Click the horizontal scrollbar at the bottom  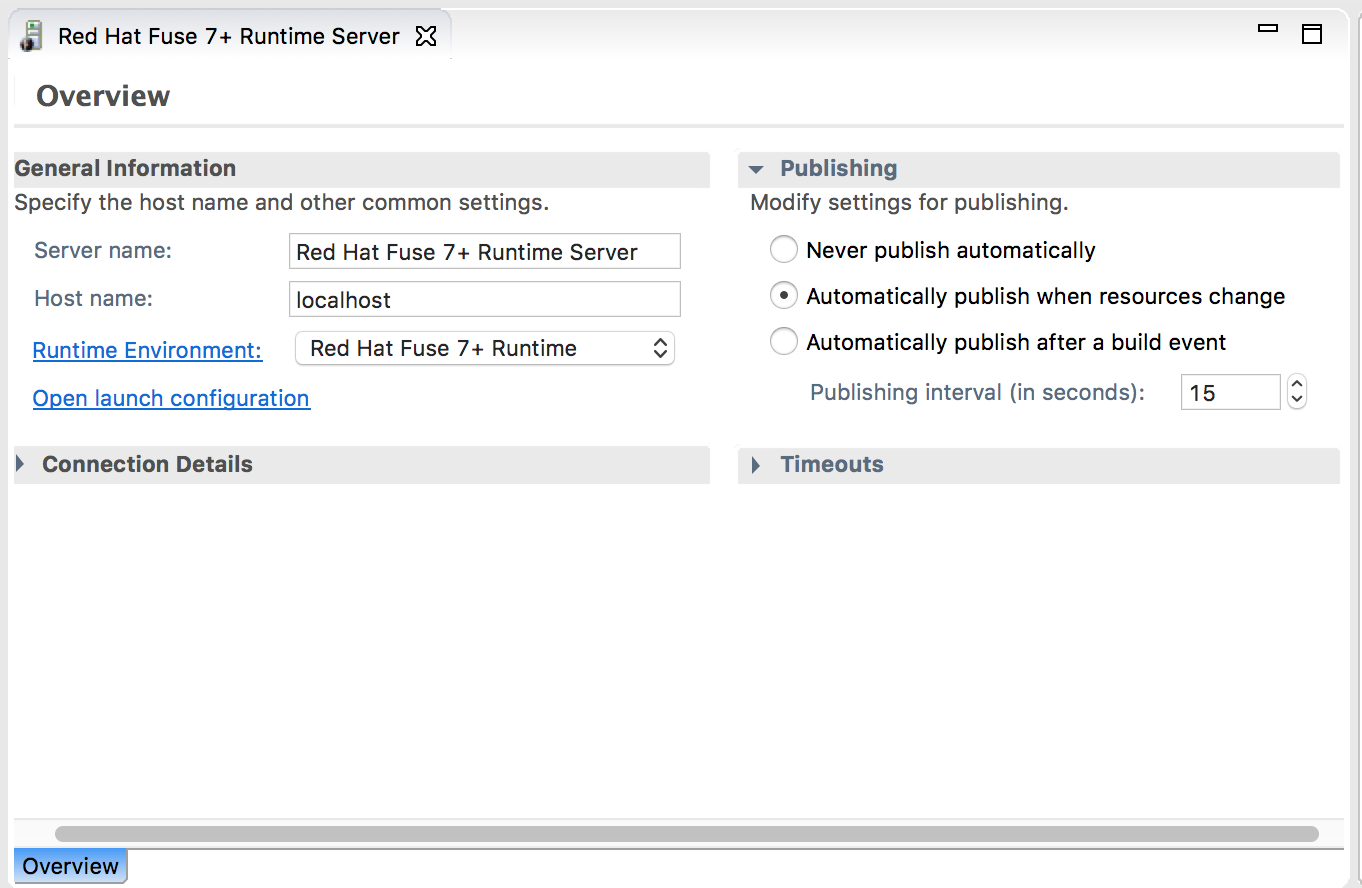pos(686,834)
